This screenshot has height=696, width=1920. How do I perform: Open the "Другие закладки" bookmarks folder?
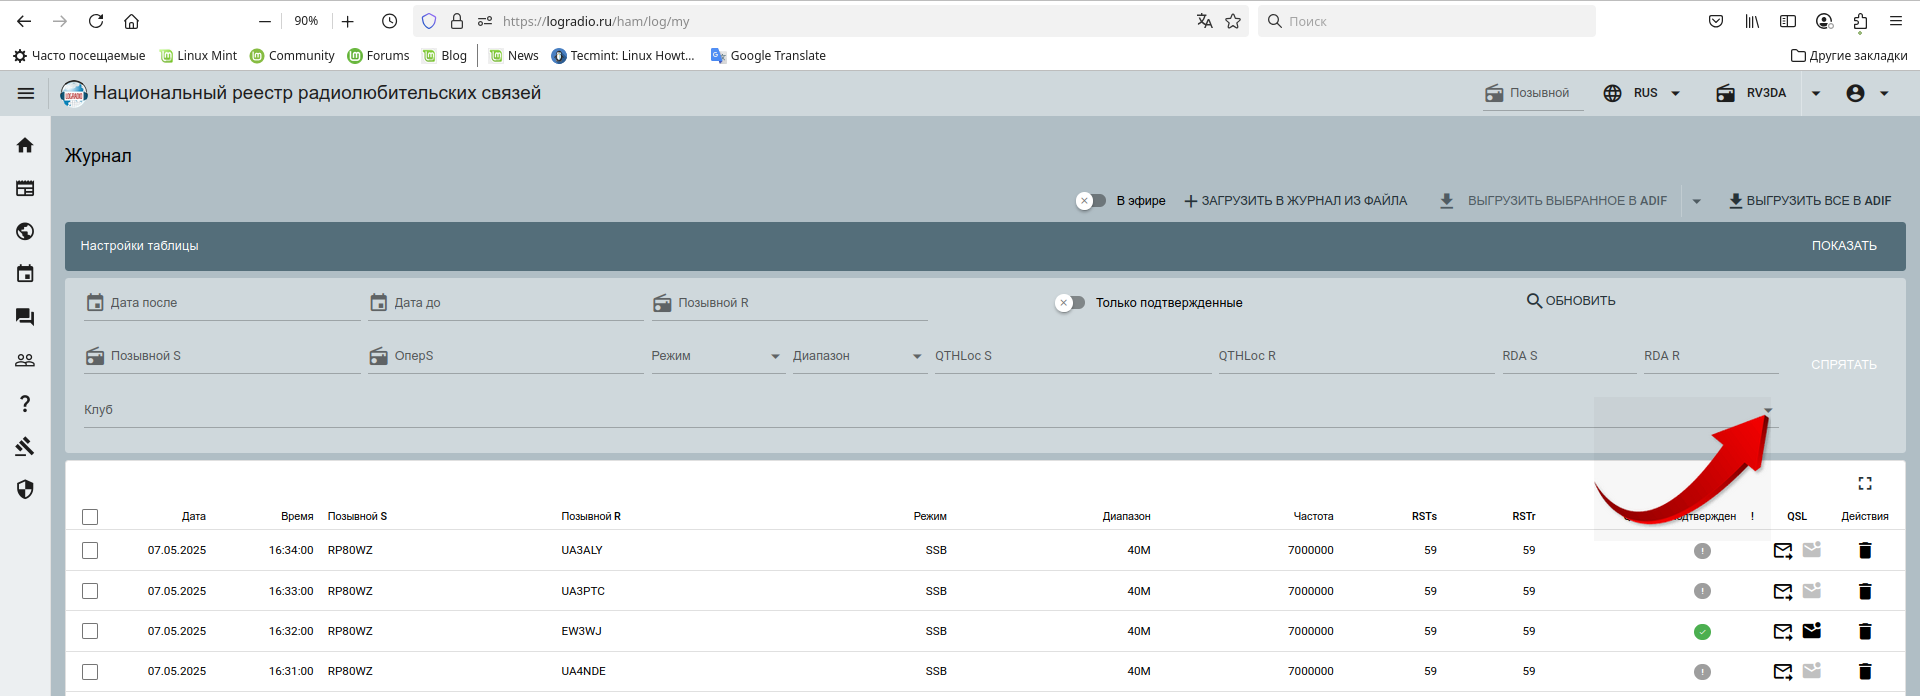coord(1849,56)
